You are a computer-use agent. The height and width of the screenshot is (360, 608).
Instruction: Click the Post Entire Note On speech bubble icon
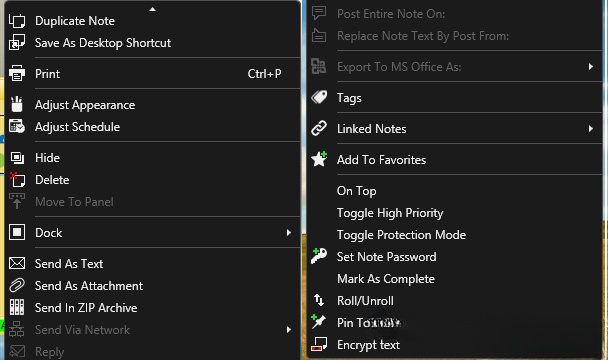(319, 14)
